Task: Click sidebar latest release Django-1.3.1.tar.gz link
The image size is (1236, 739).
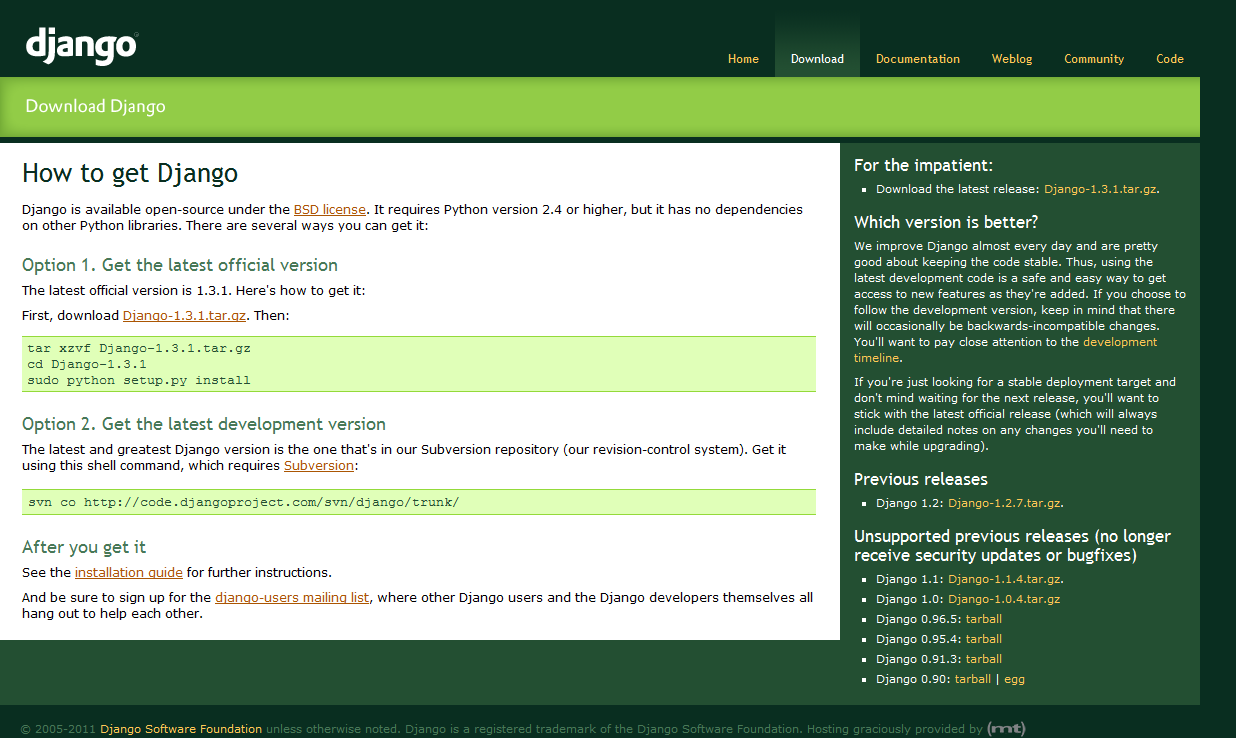Action: (1101, 189)
